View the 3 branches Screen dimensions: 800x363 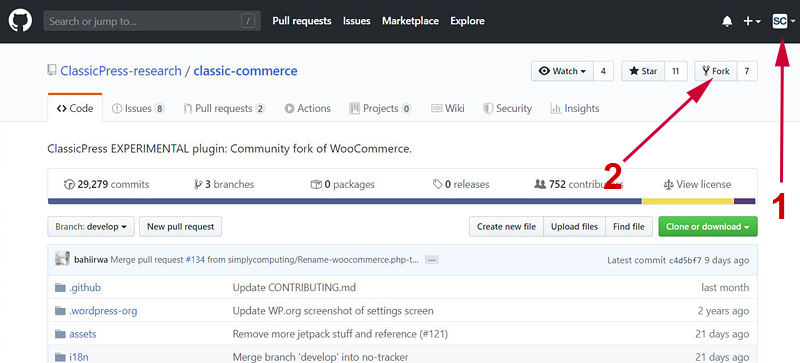pyautogui.click(x=223, y=184)
